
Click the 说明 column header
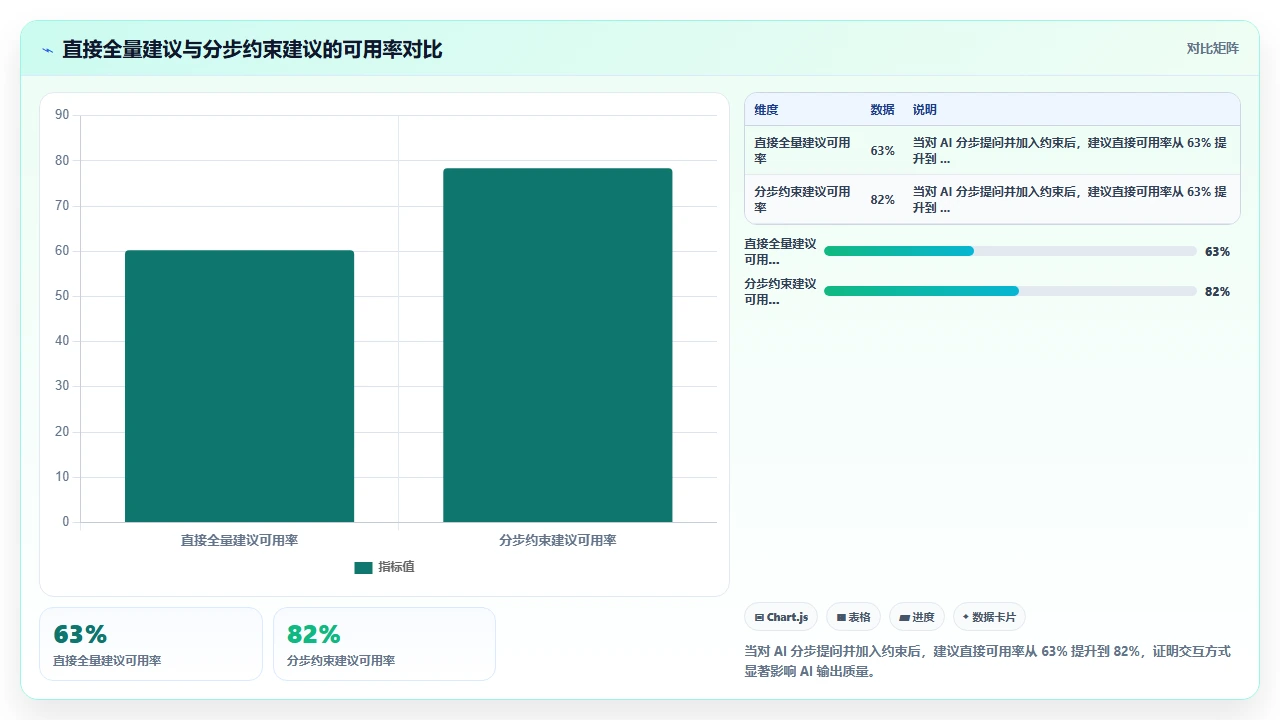924,110
